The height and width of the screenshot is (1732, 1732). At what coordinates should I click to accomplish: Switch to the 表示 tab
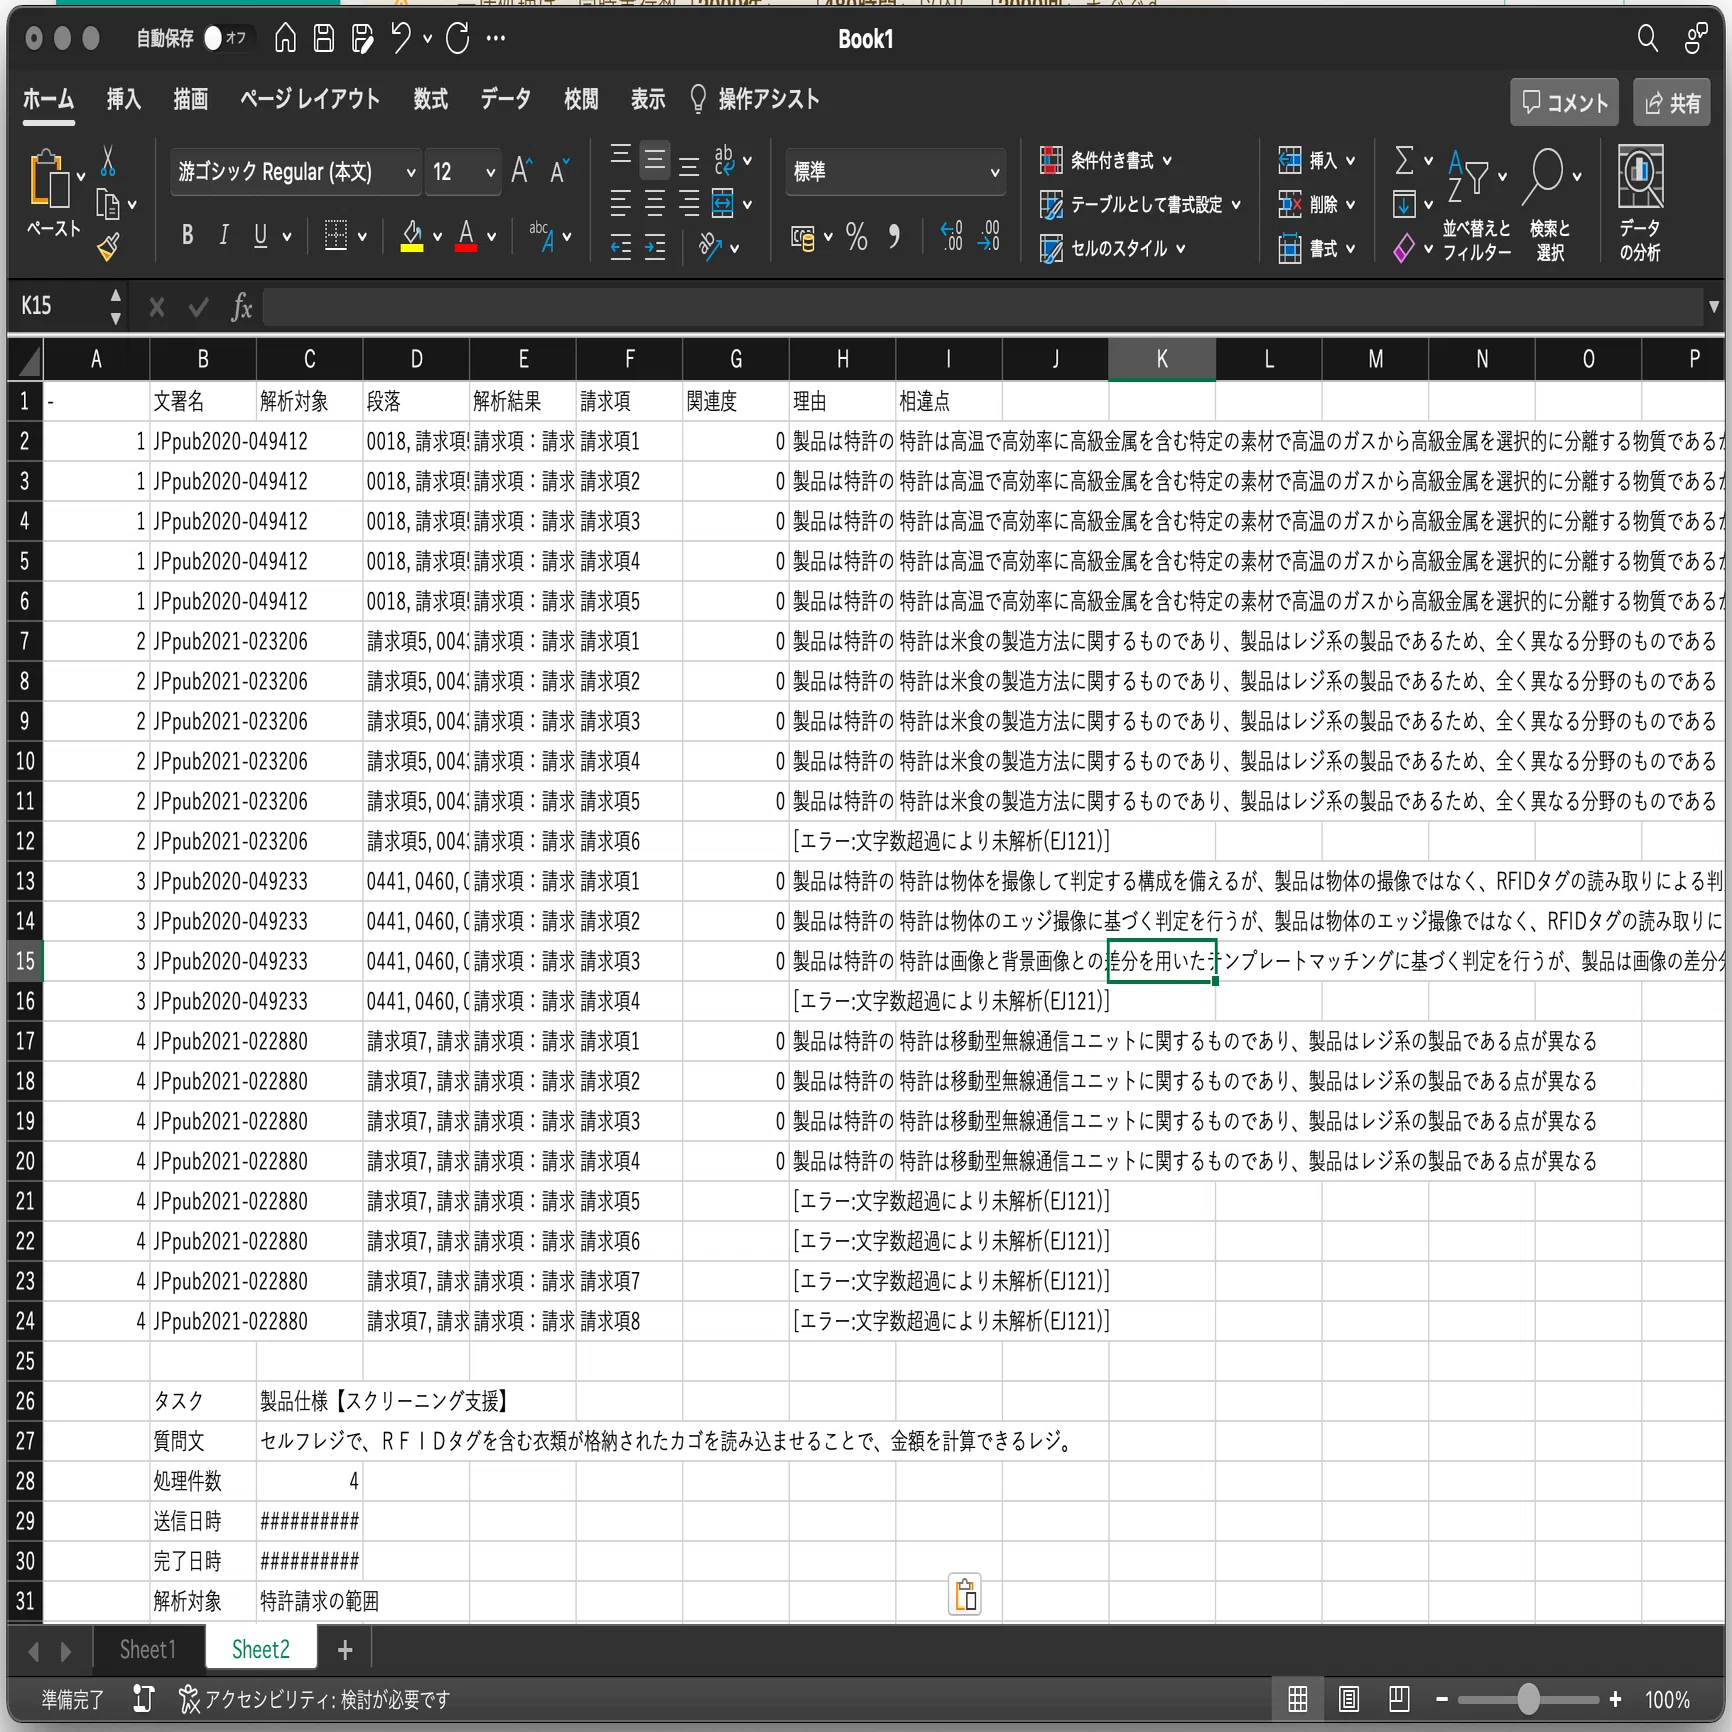click(x=648, y=99)
